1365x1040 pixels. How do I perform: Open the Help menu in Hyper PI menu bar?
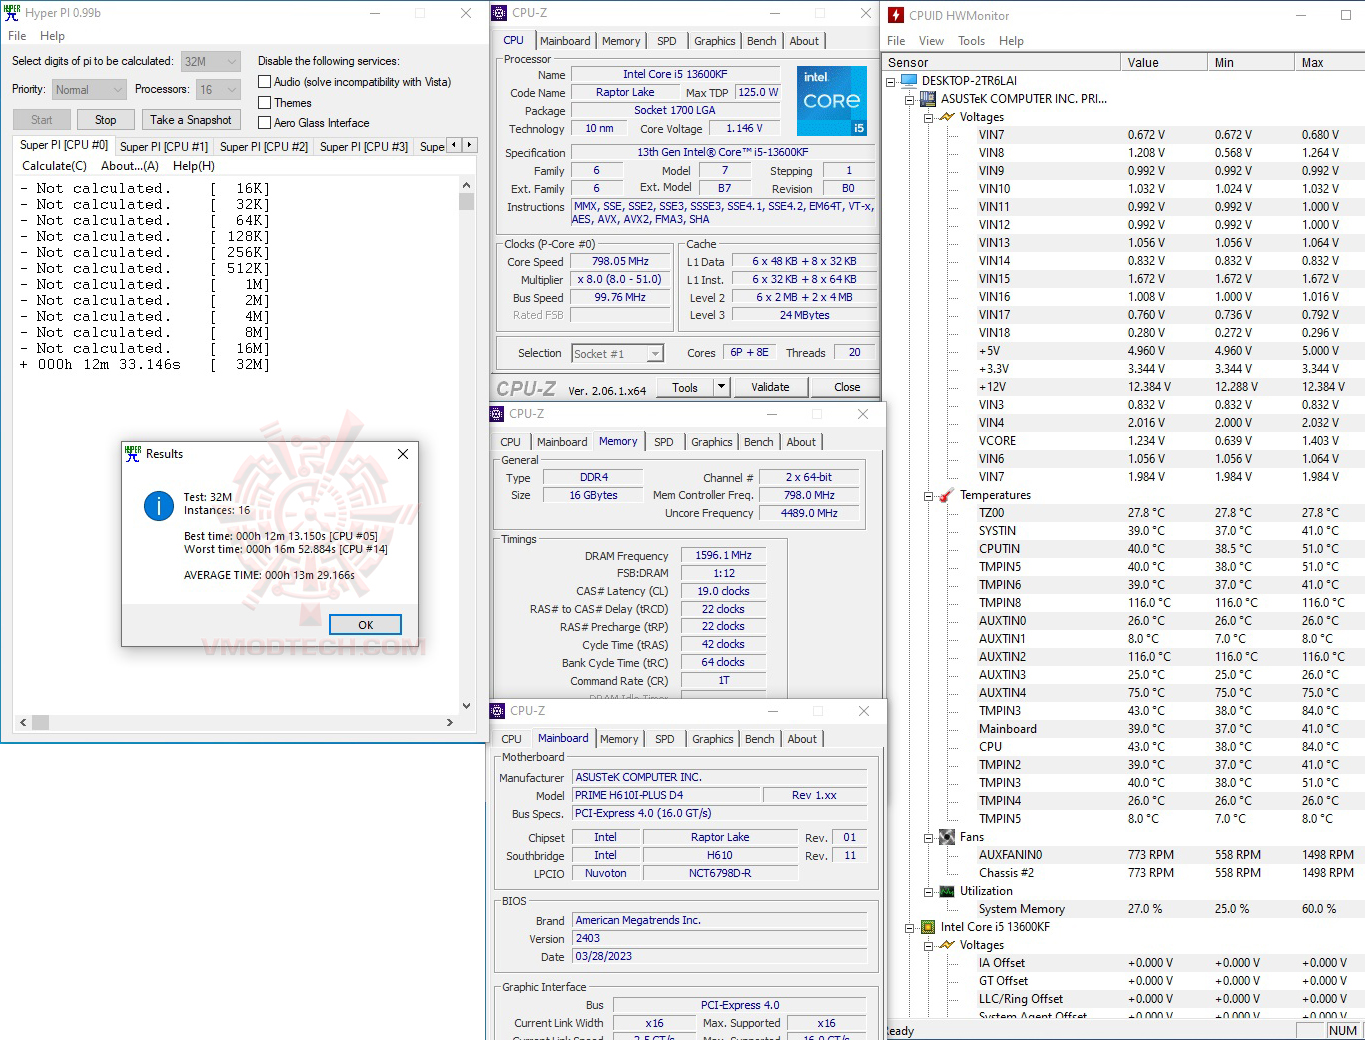[x=52, y=36]
